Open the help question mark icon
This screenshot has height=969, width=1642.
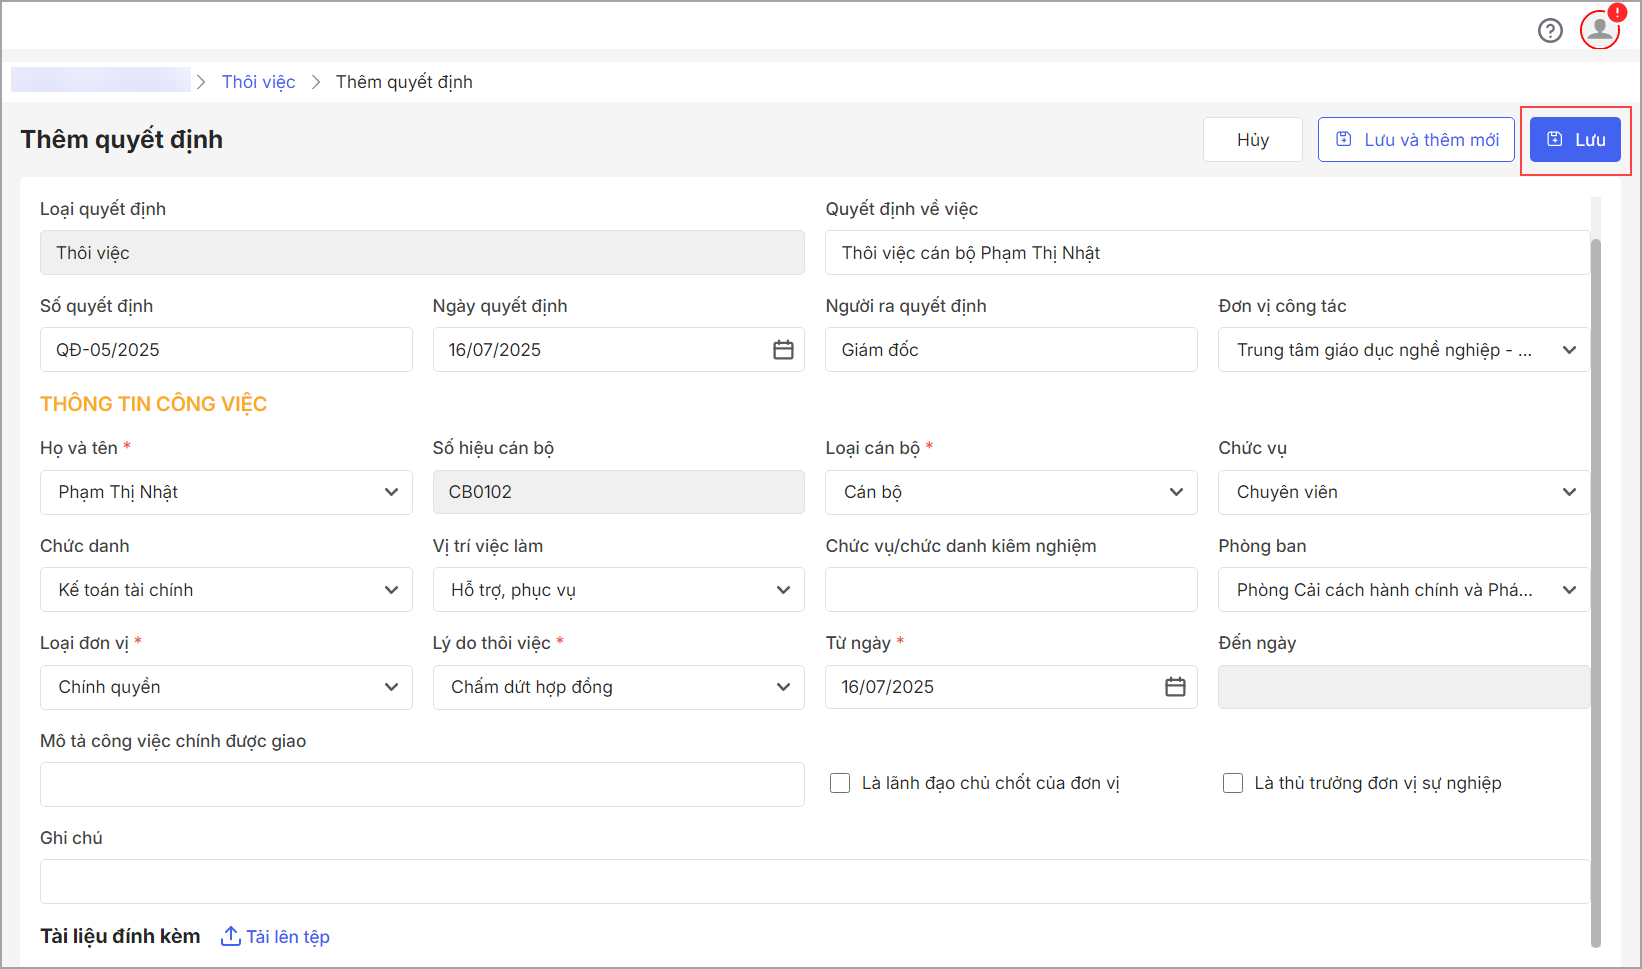point(1550,31)
